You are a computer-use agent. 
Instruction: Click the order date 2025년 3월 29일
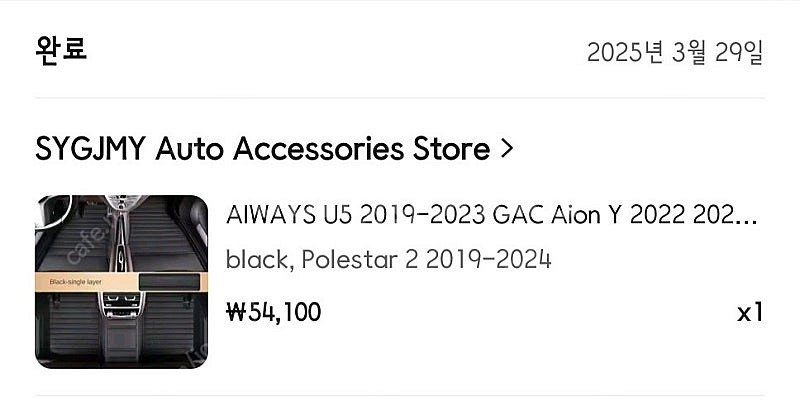point(675,53)
